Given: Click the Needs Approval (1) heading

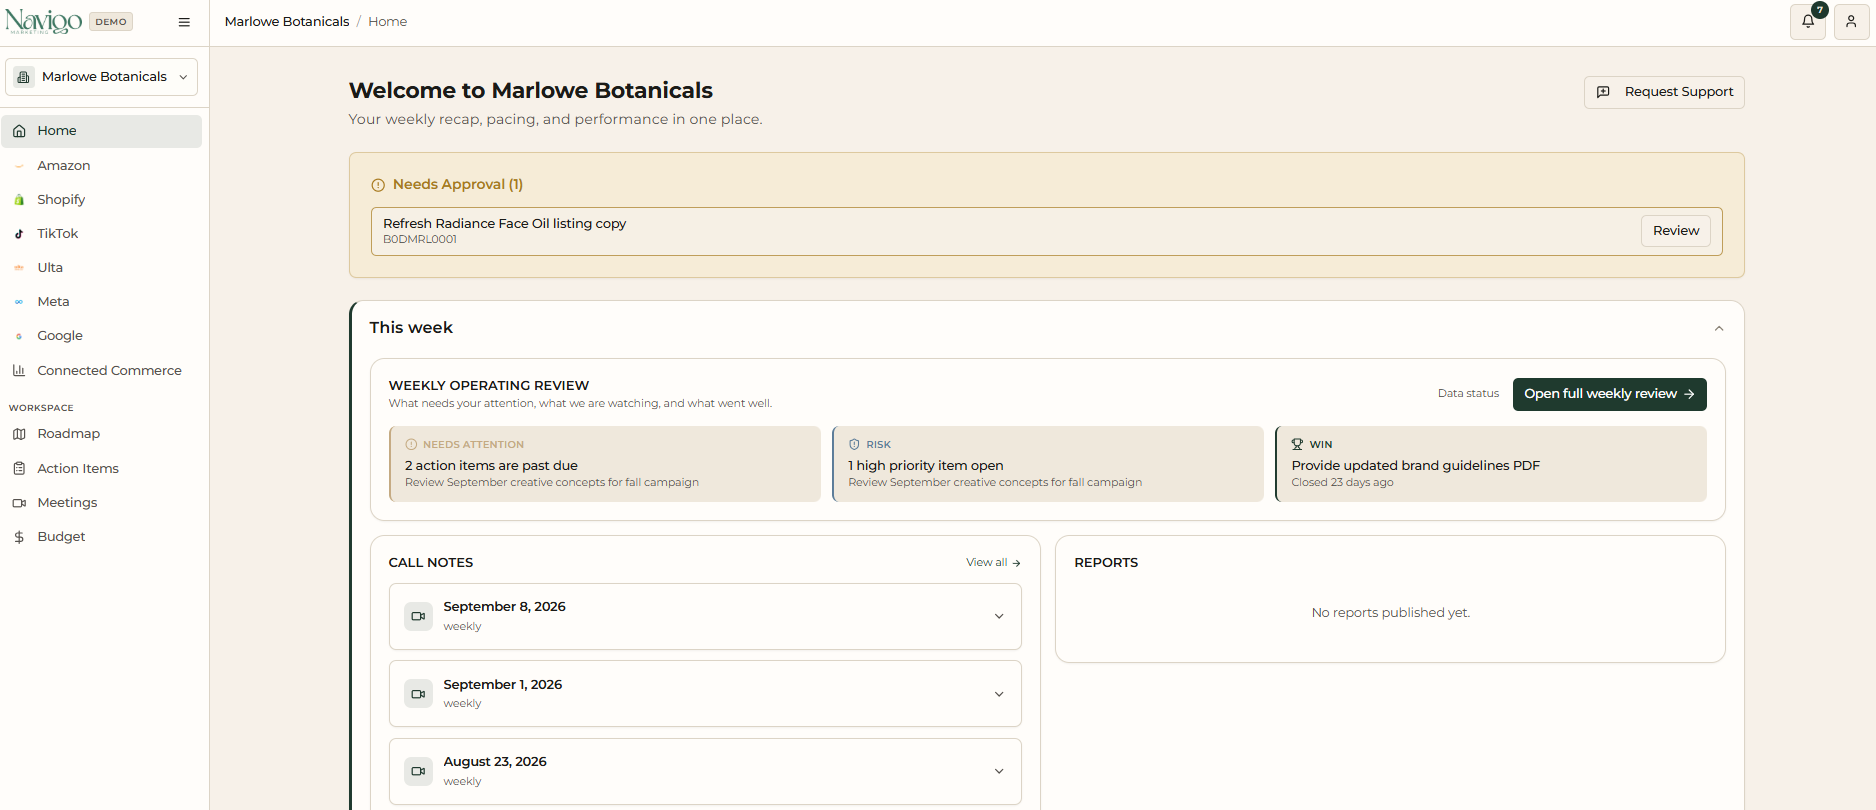Looking at the screenshot, I should tap(458, 185).
